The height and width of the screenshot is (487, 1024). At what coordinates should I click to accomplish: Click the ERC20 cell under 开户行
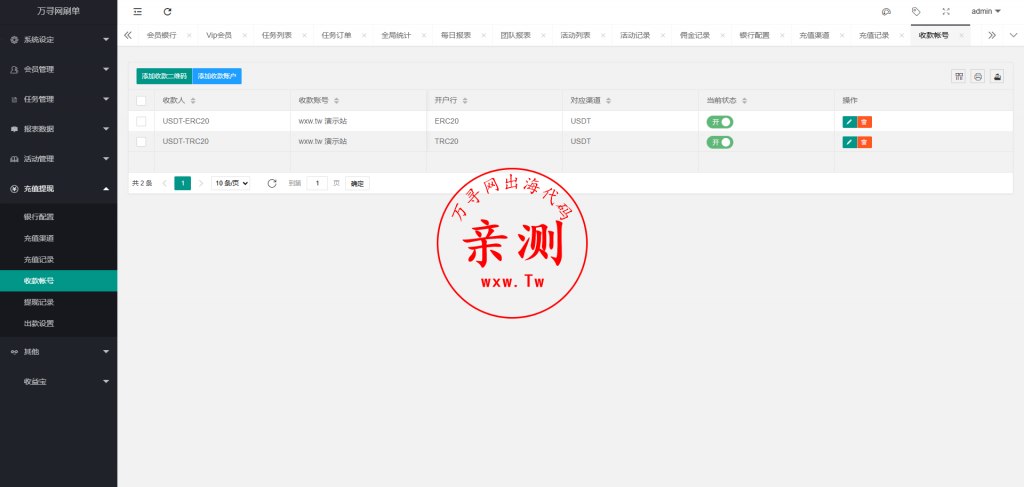point(494,121)
